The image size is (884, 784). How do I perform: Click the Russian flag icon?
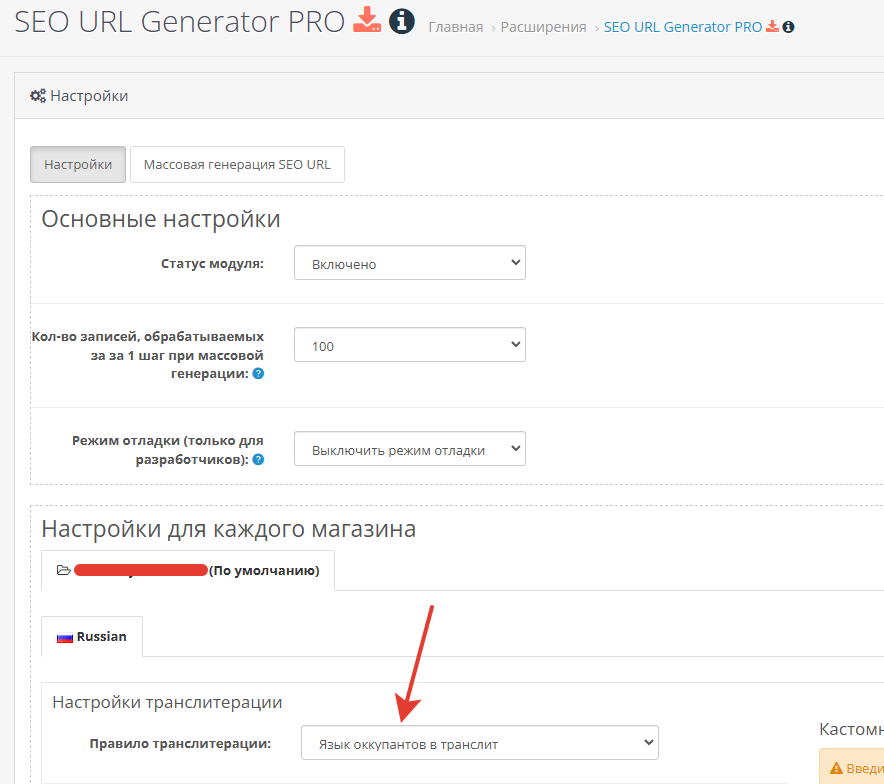(x=65, y=637)
